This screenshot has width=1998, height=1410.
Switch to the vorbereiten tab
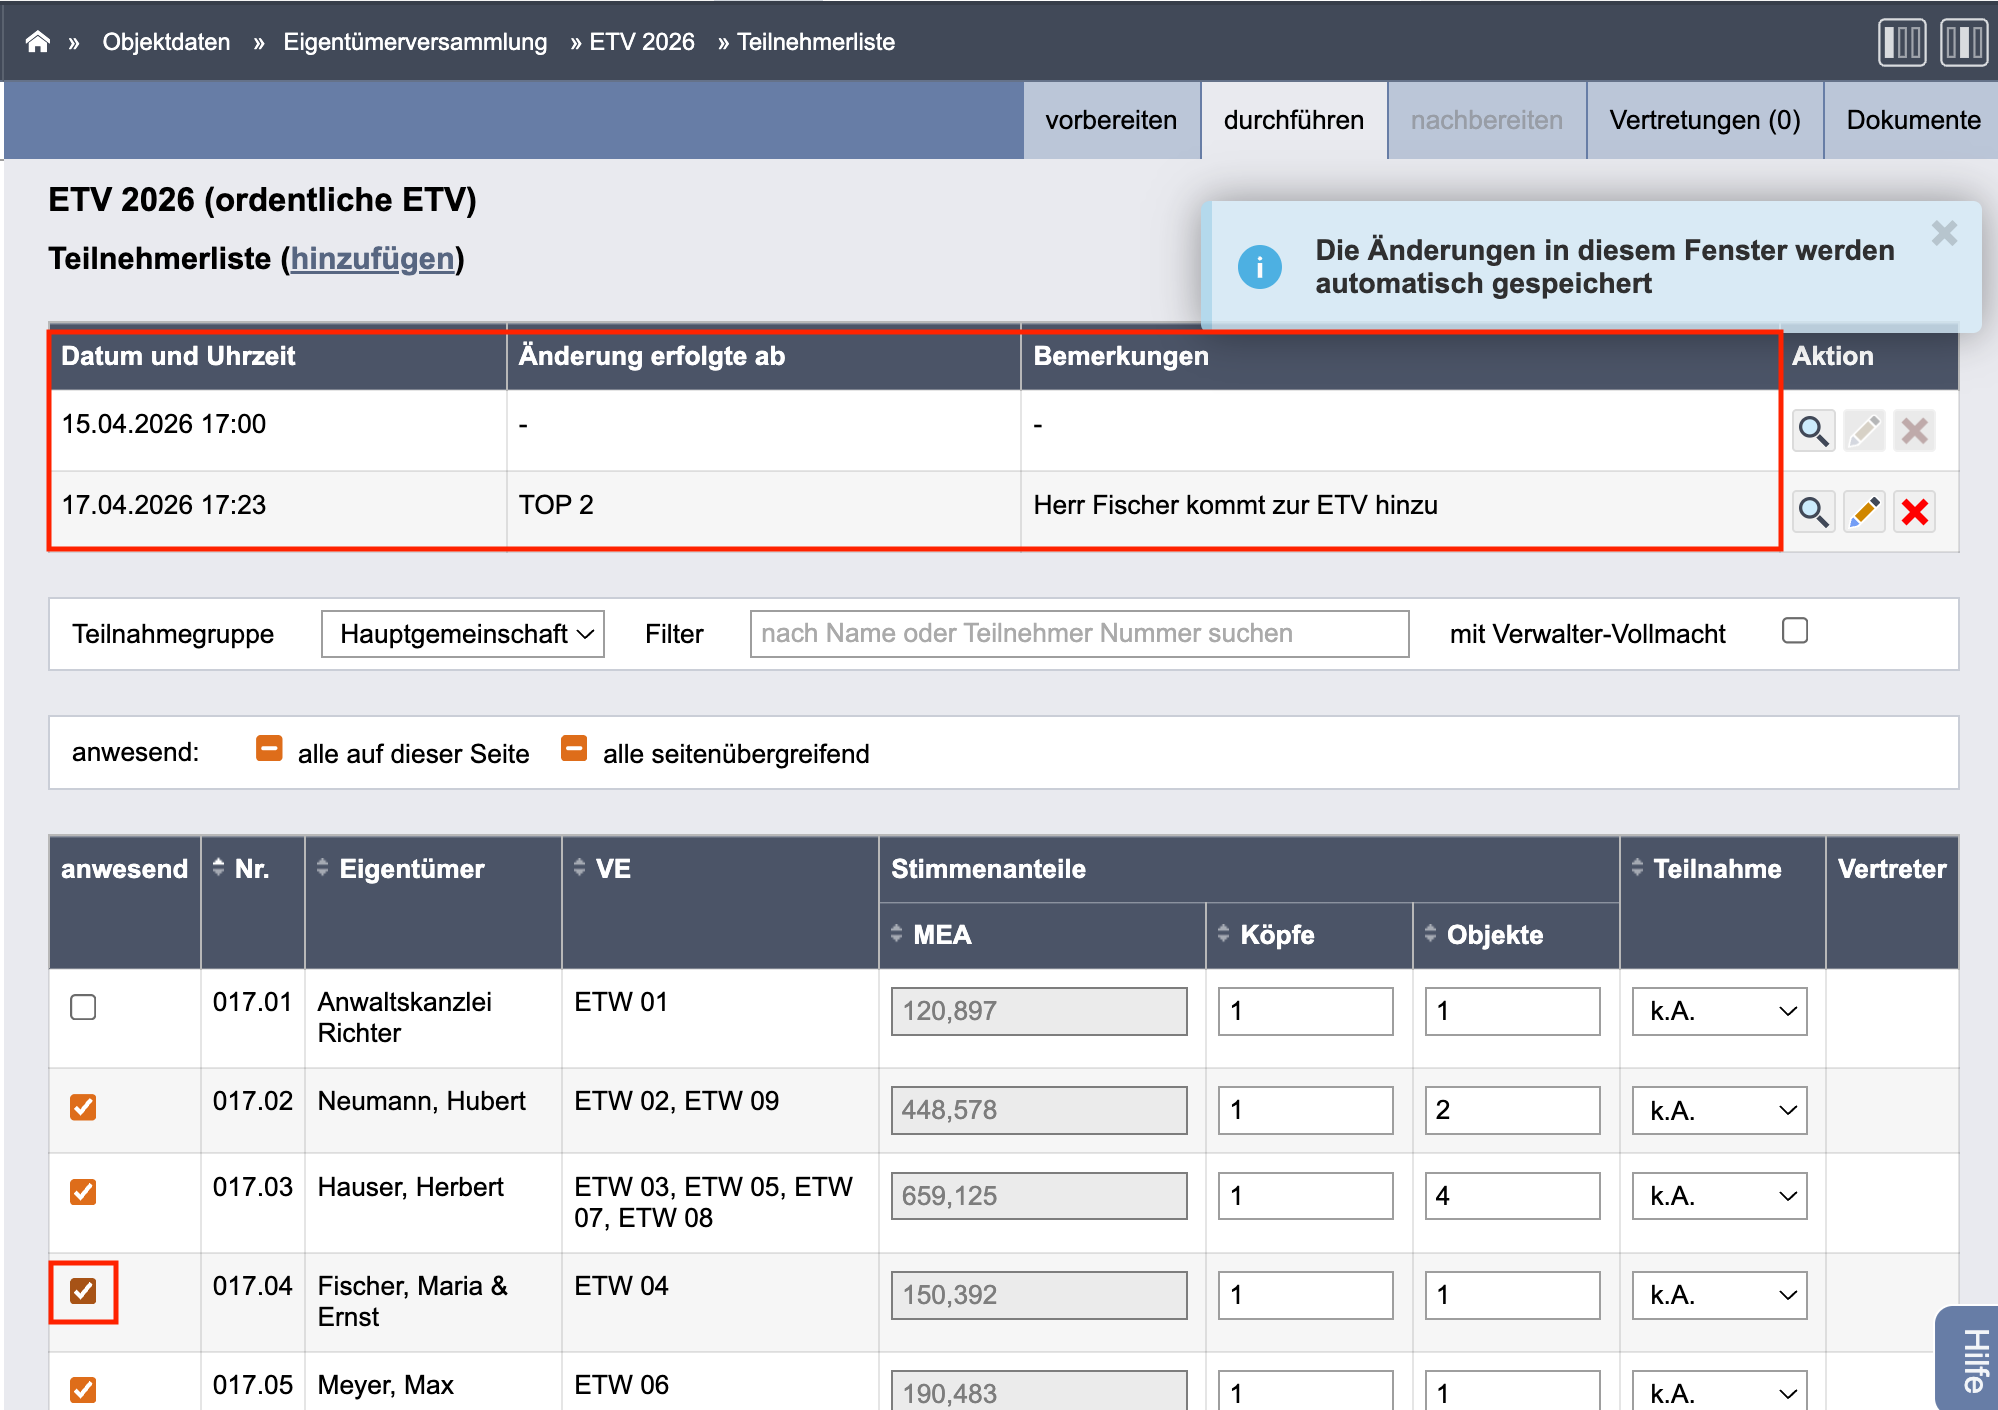[1111, 120]
